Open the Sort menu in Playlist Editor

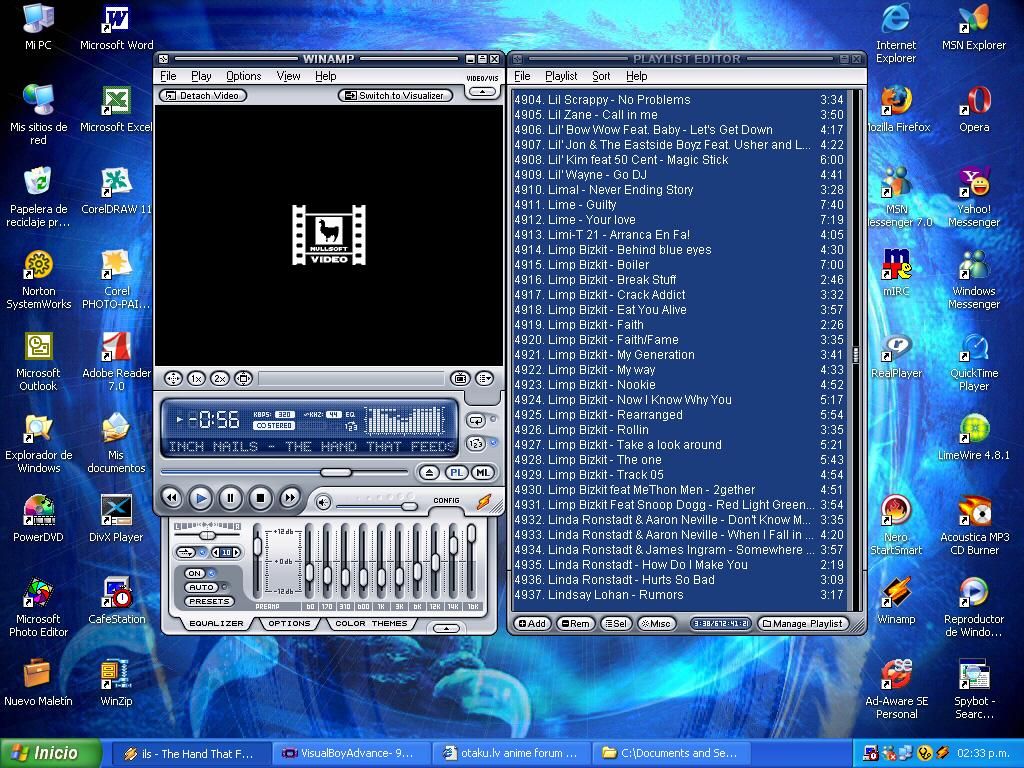pos(601,76)
